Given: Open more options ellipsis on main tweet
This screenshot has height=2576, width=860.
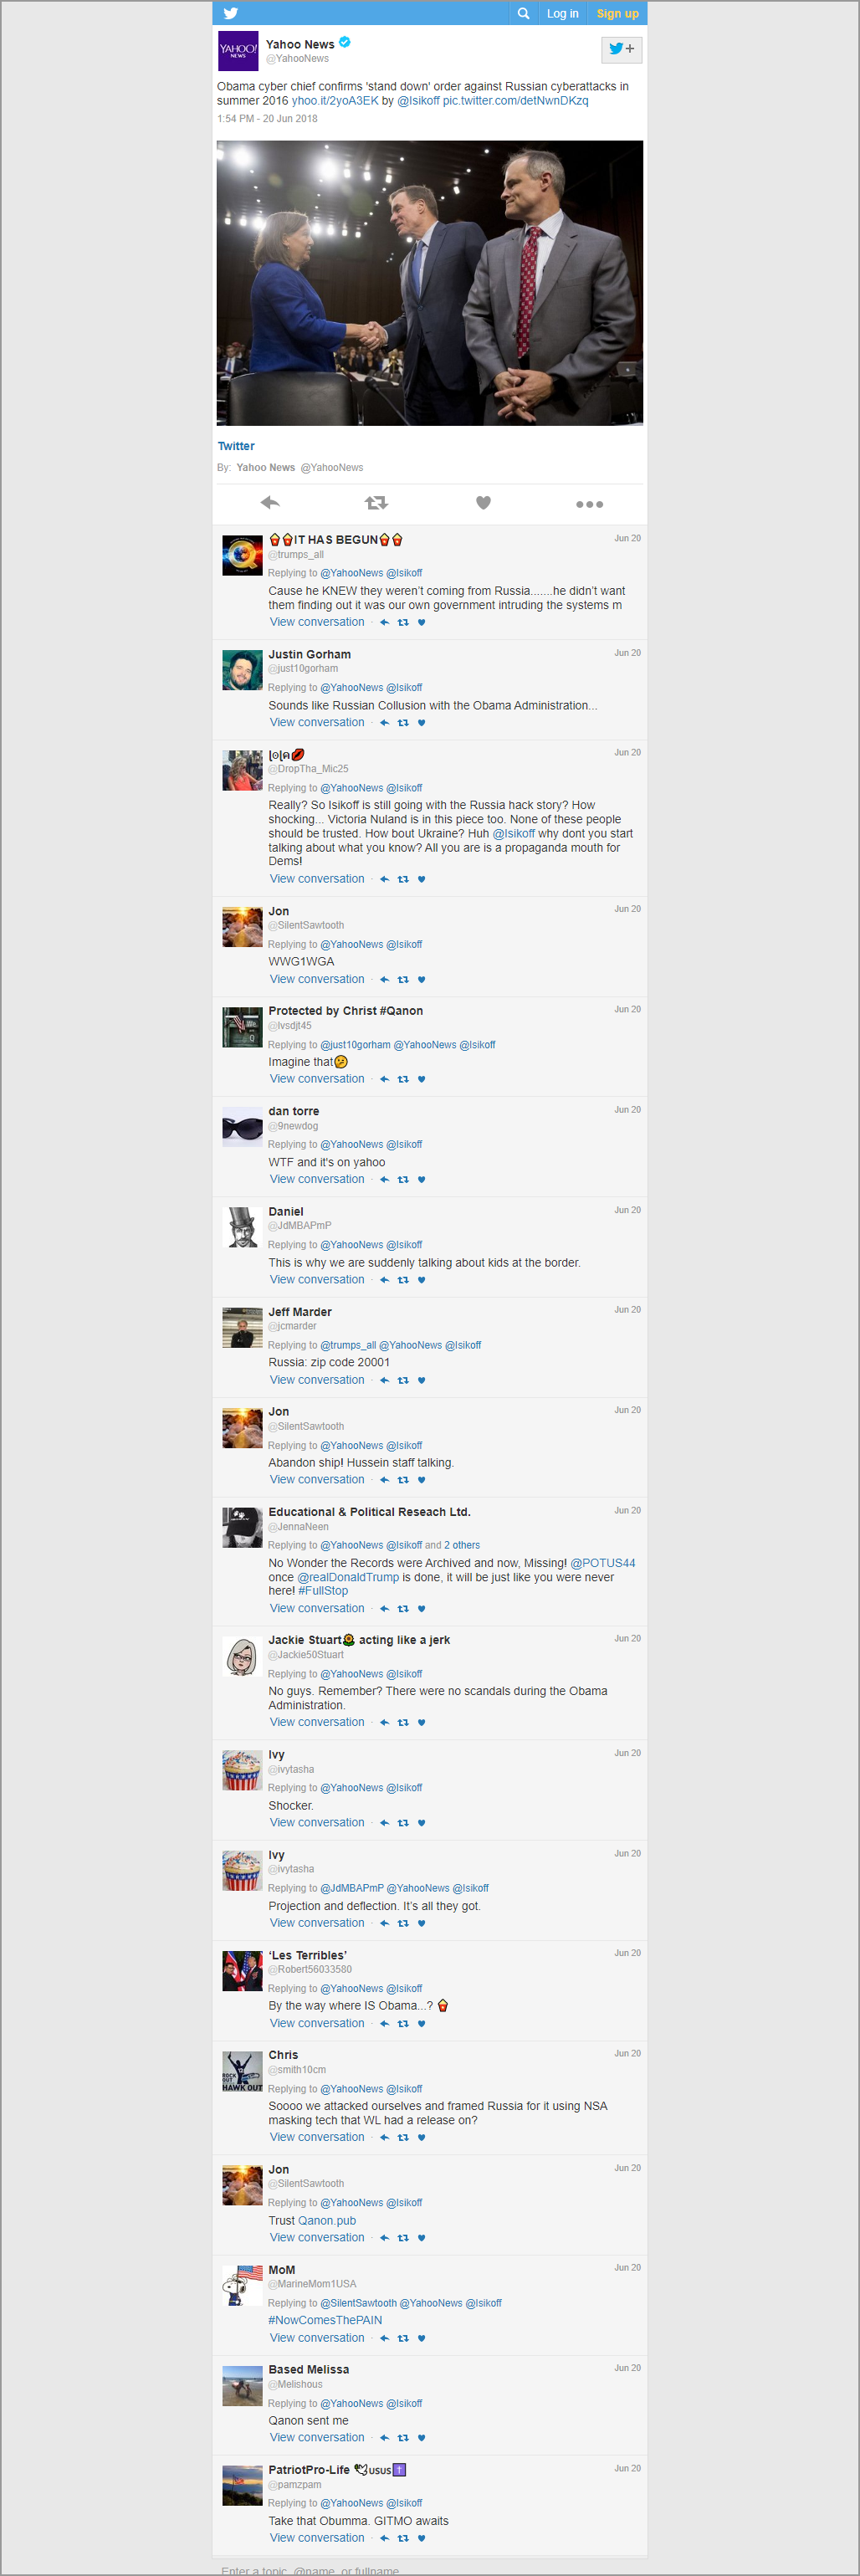Looking at the screenshot, I should 589,504.
